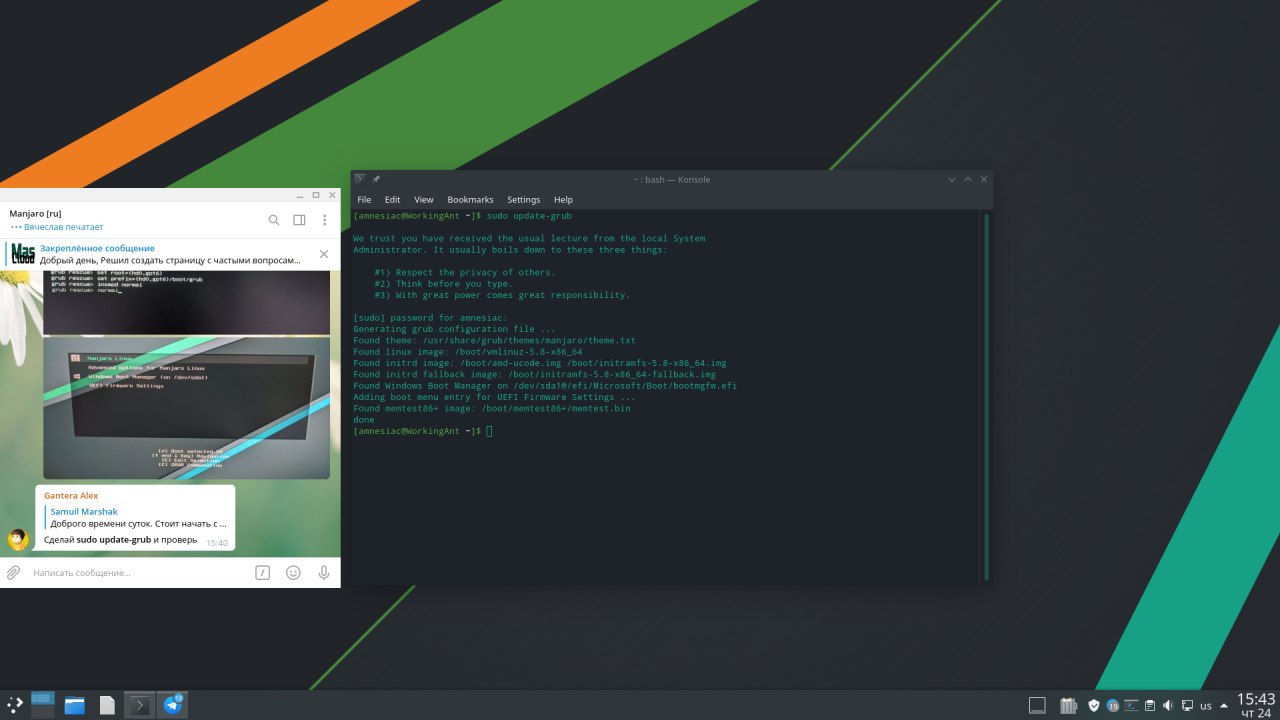Open the terminal tray icon
Image resolution: width=1280 pixels, height=720 pixels.
pos(1132,705)
